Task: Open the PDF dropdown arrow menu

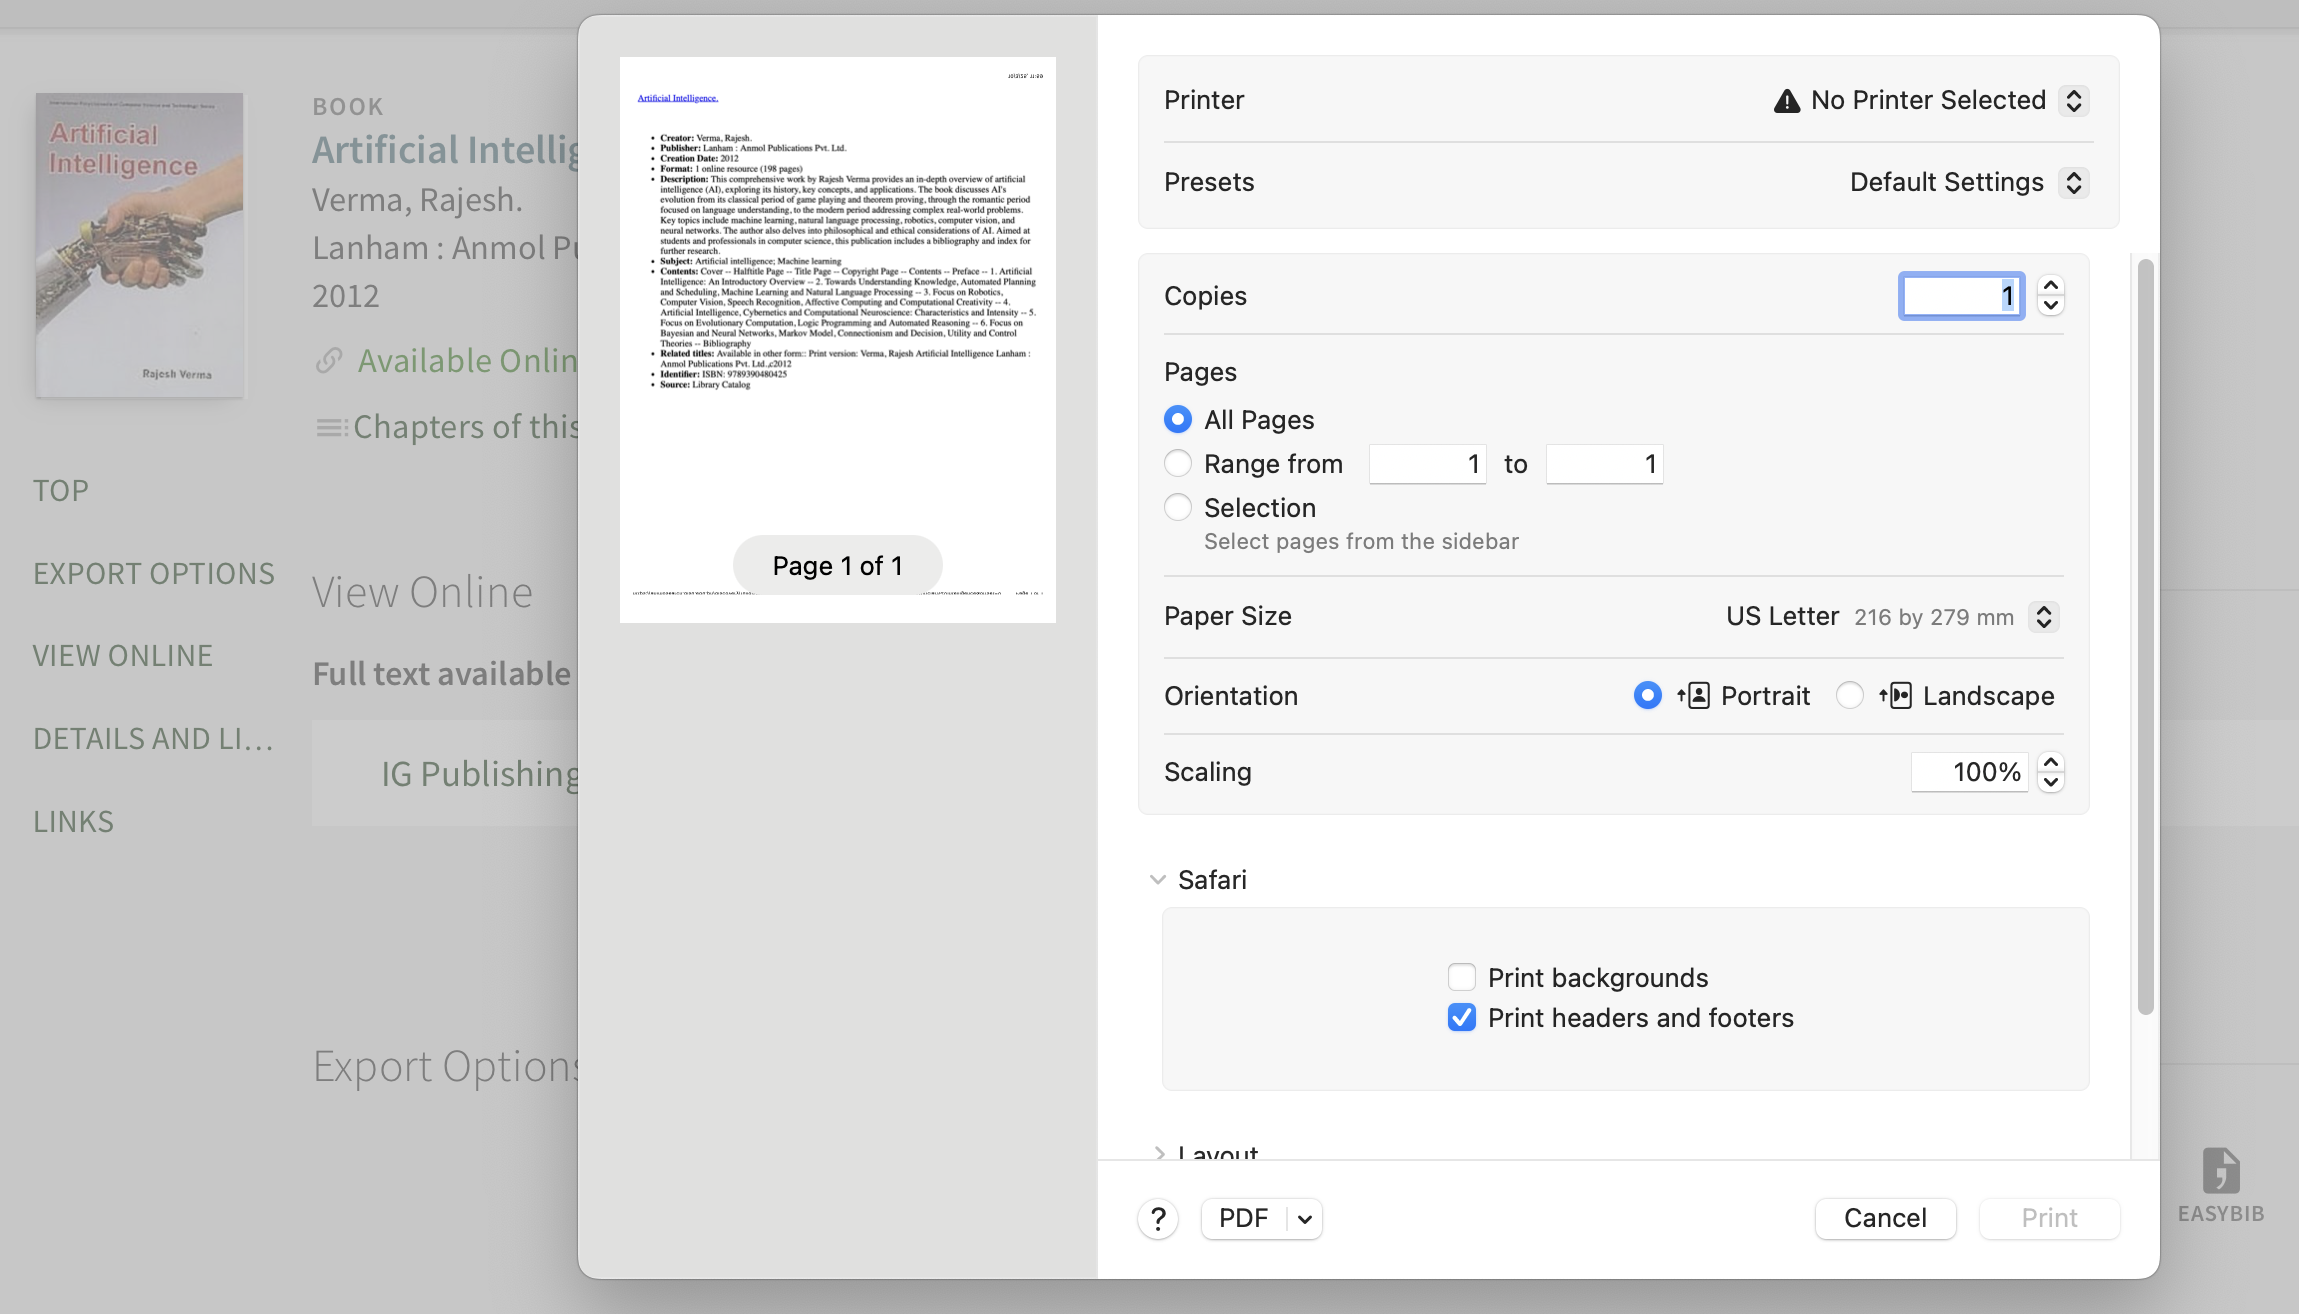Action: tap(1304, 1218)
